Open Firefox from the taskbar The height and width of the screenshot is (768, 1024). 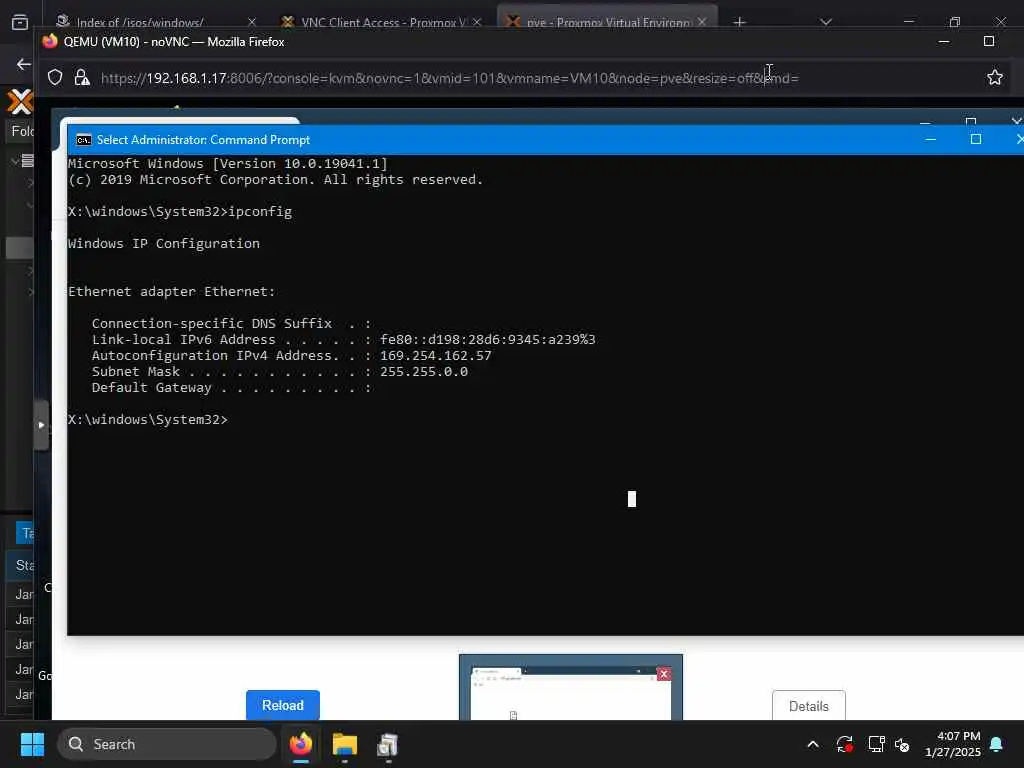point(301,744)
